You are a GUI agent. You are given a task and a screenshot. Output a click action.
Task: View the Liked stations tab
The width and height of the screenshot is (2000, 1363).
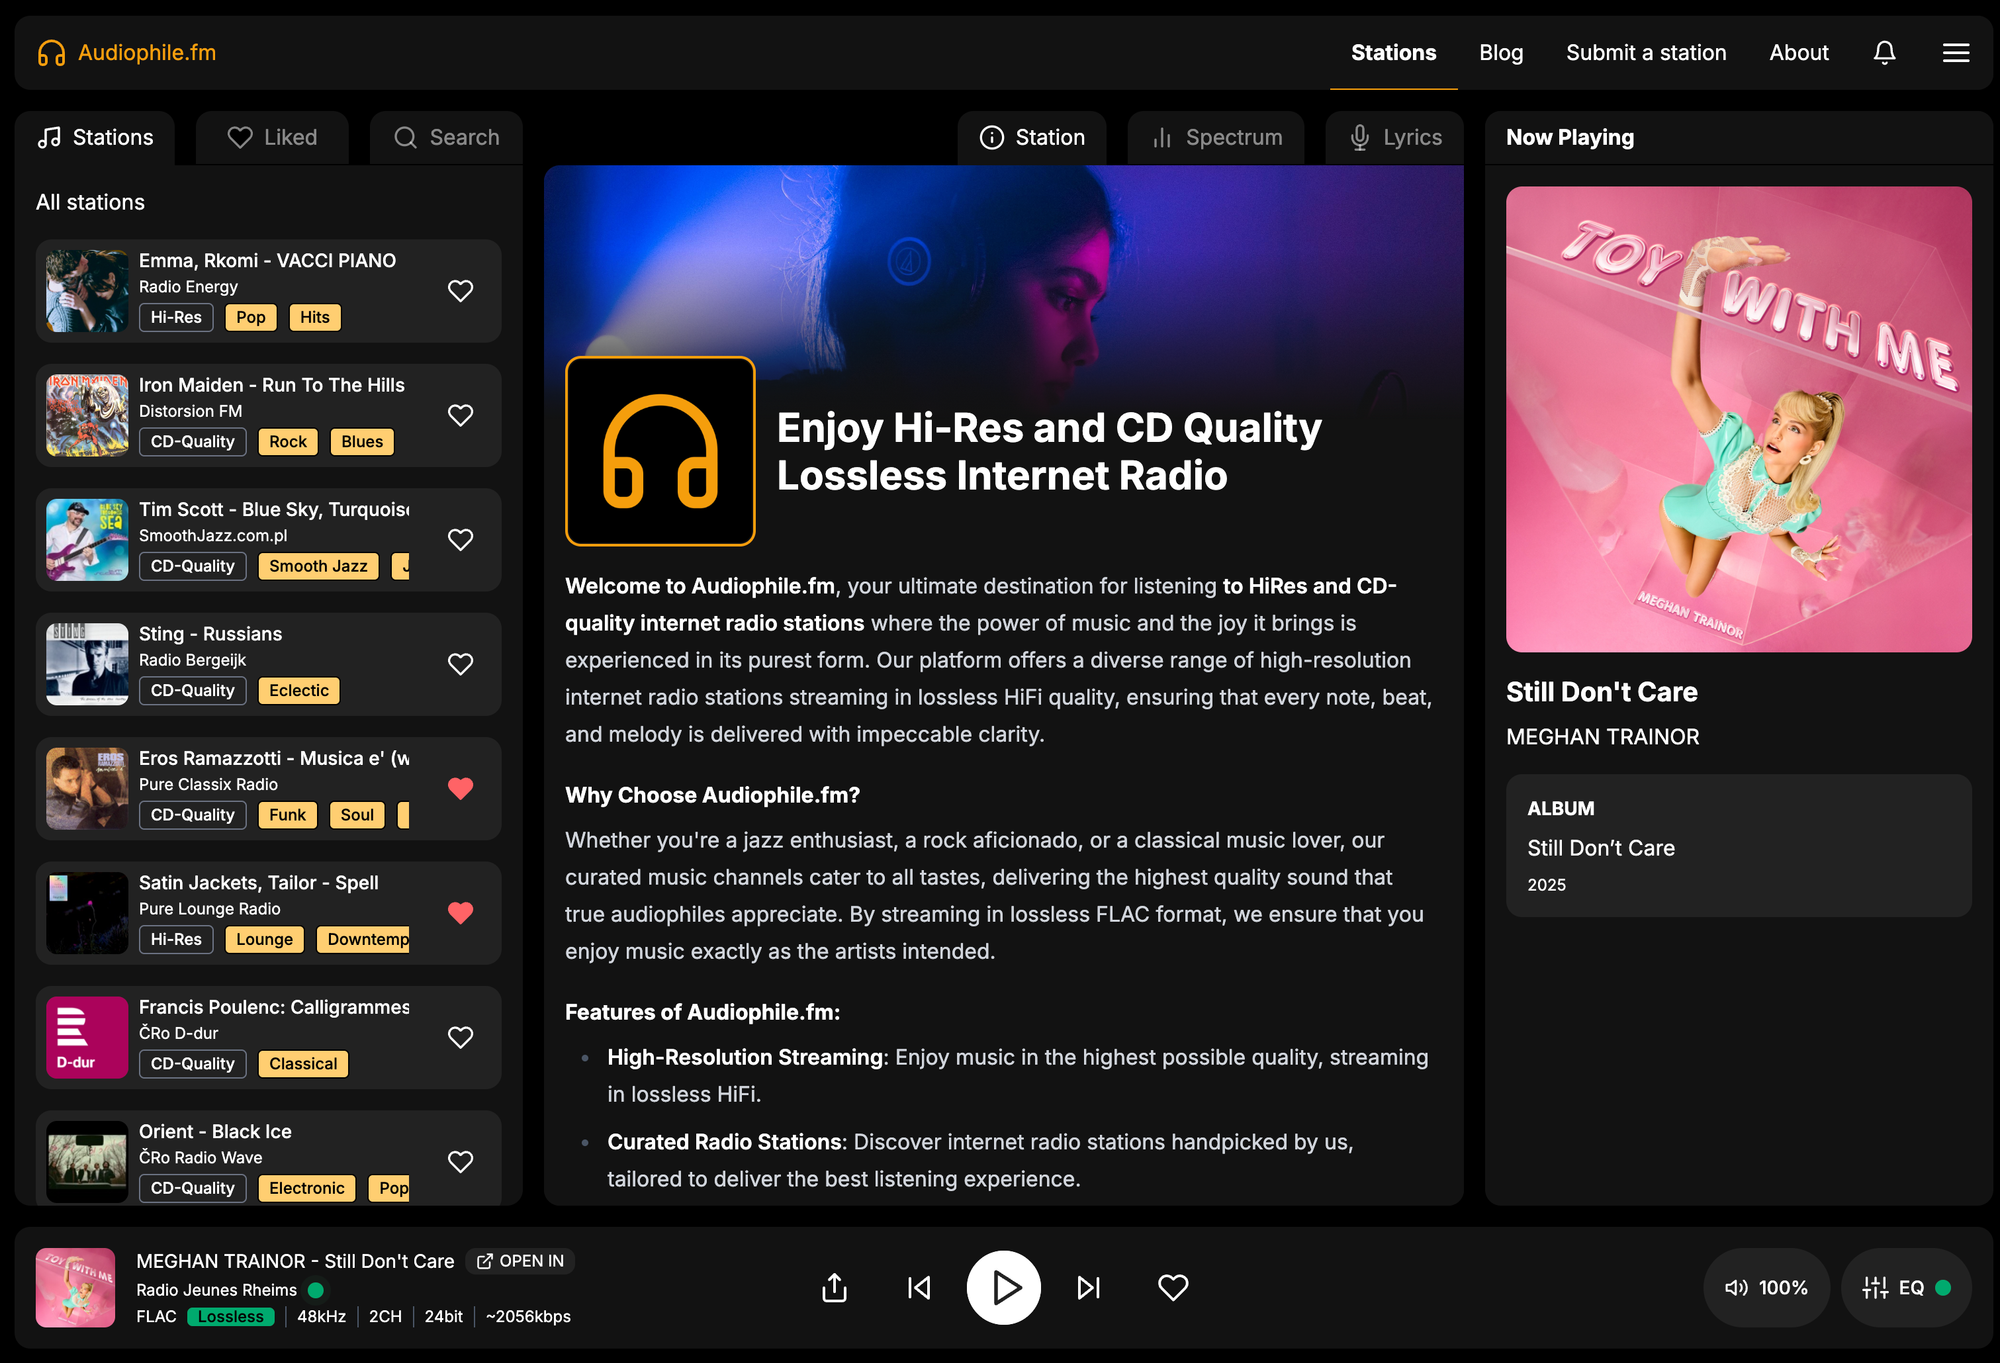click(x=271, y=137)
